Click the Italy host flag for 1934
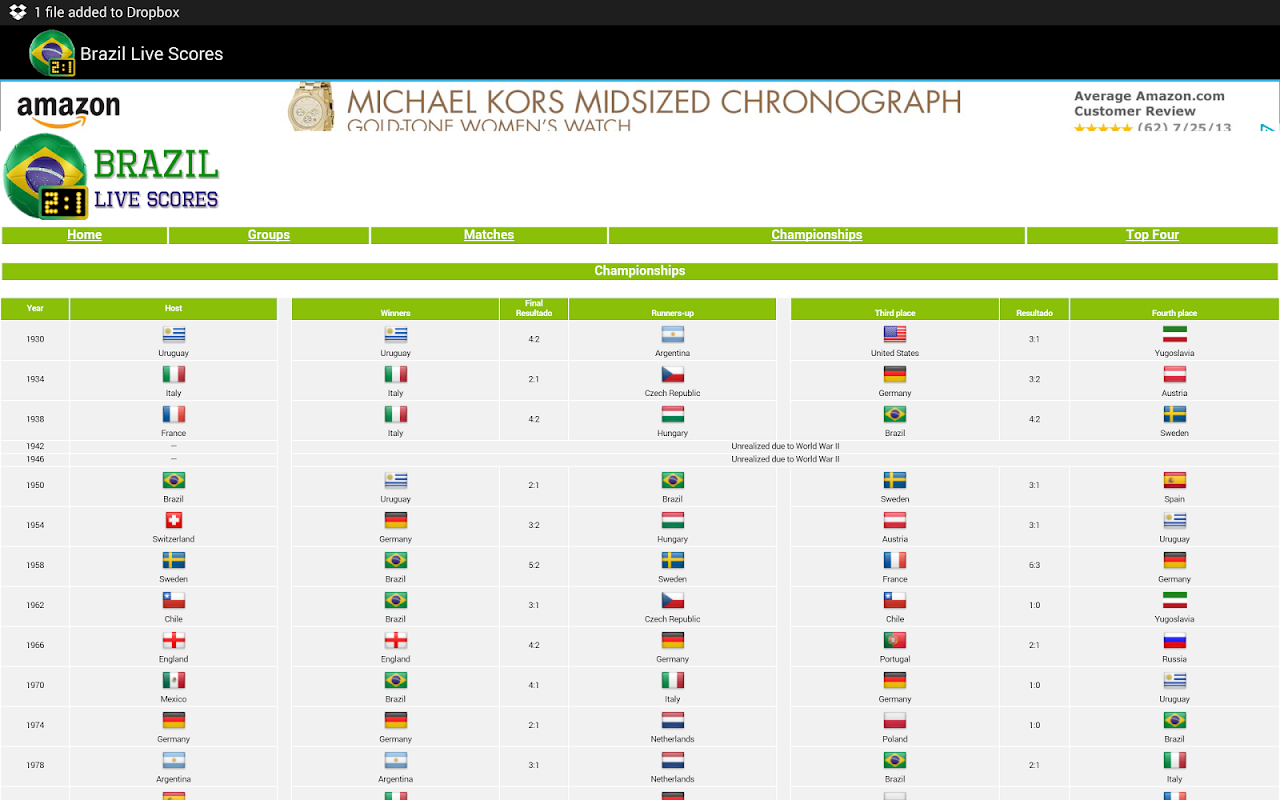1280x800 pixels. coord(174,375)
